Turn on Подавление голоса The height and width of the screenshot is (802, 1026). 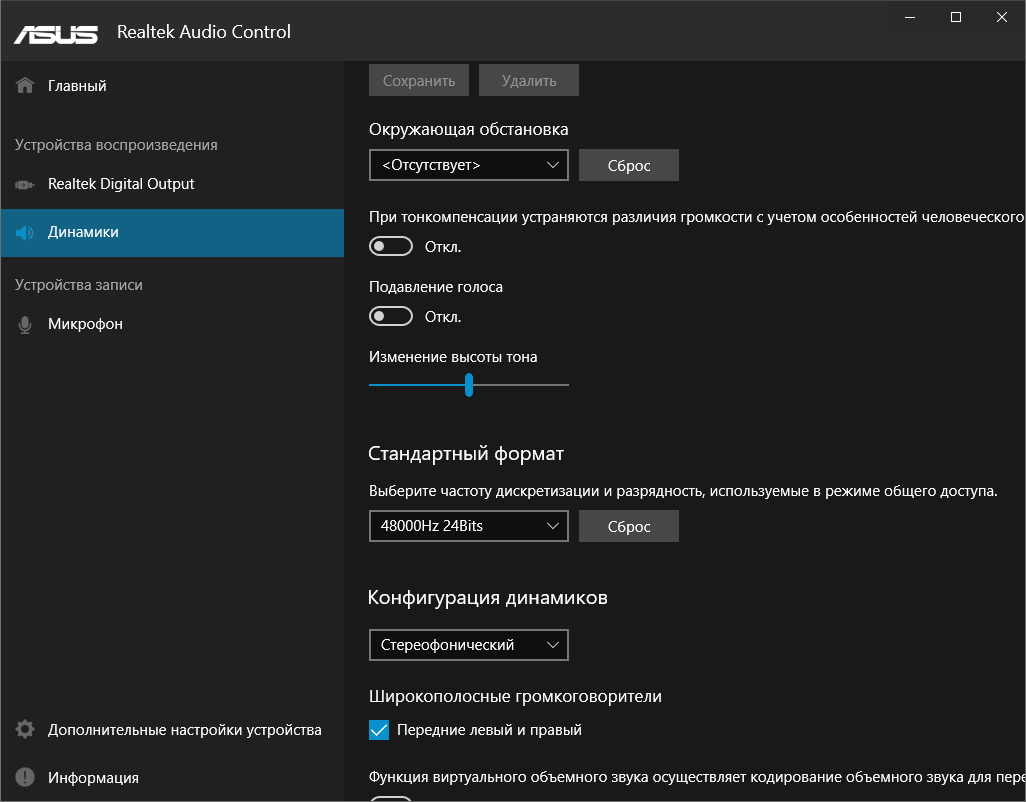click(x=391, y=316)
